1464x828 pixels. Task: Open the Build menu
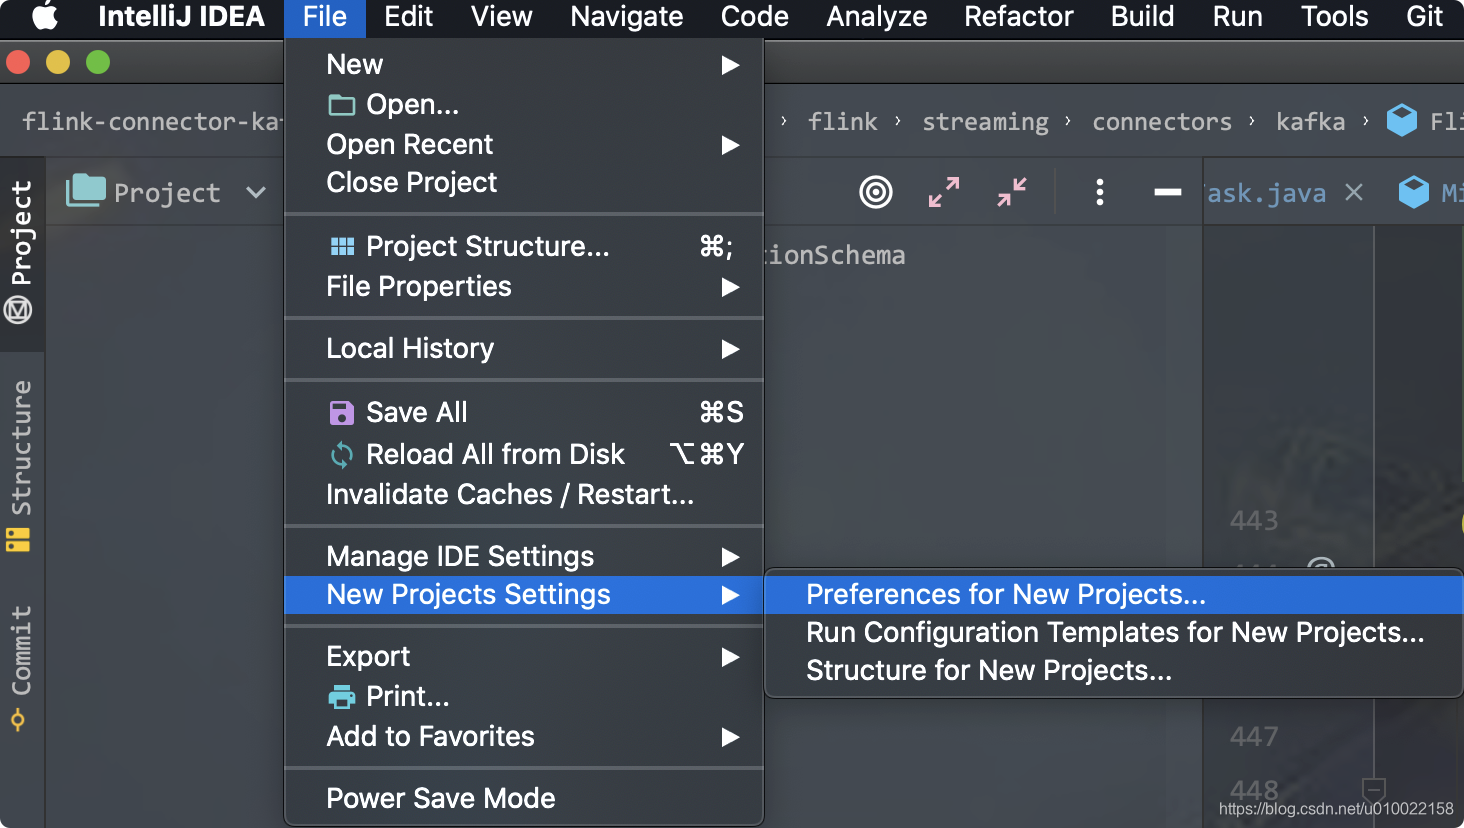pos(1142,17)
